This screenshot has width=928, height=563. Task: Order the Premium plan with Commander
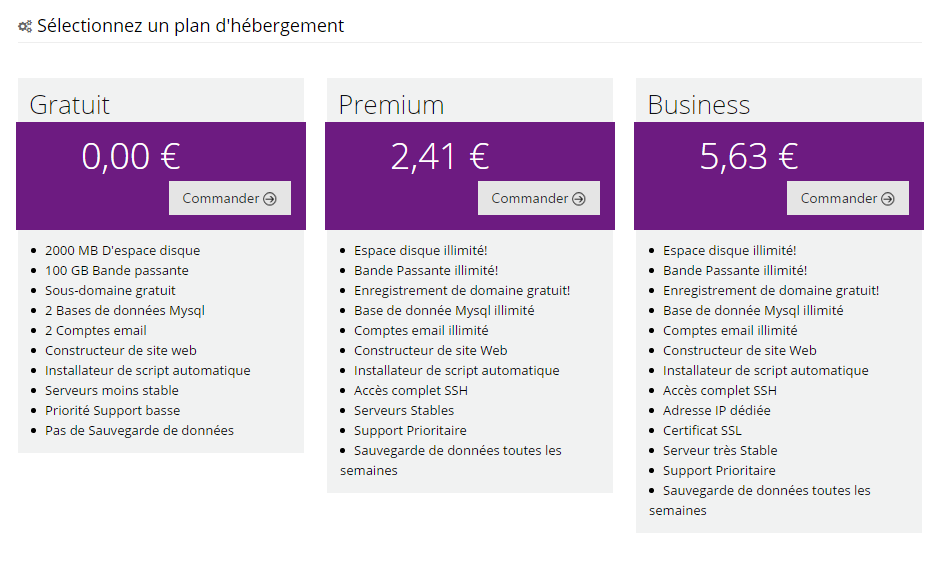tap(539, 198)
